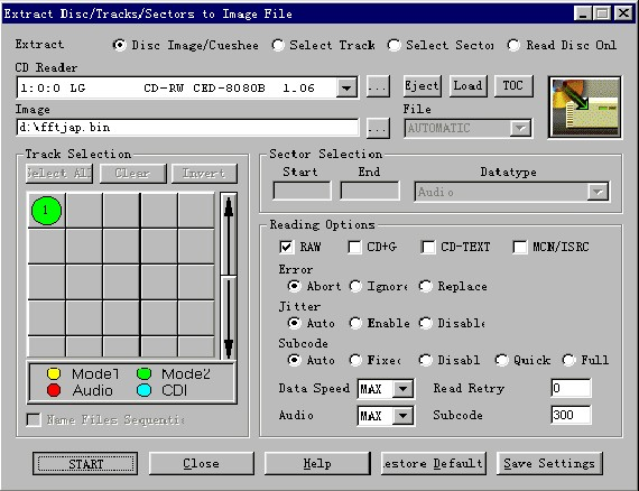Click the Invert track selection button
The image size is (639, 491).
tap(204, 174)
